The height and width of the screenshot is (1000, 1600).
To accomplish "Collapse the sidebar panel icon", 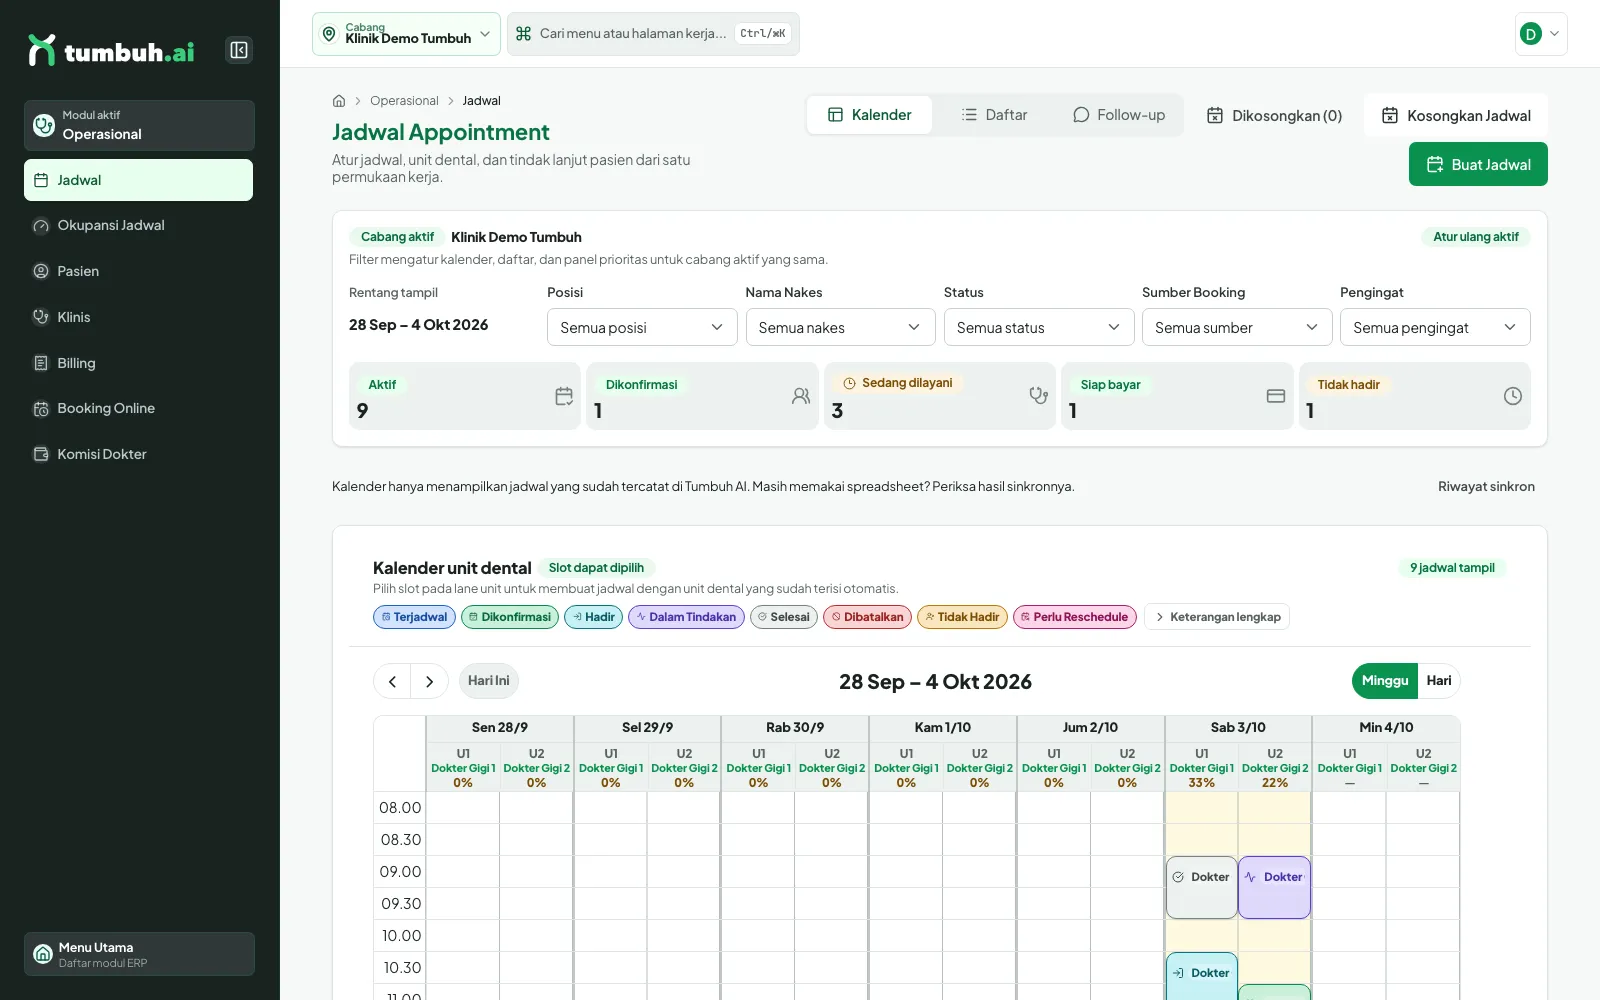I will click(x=239, y=50).
